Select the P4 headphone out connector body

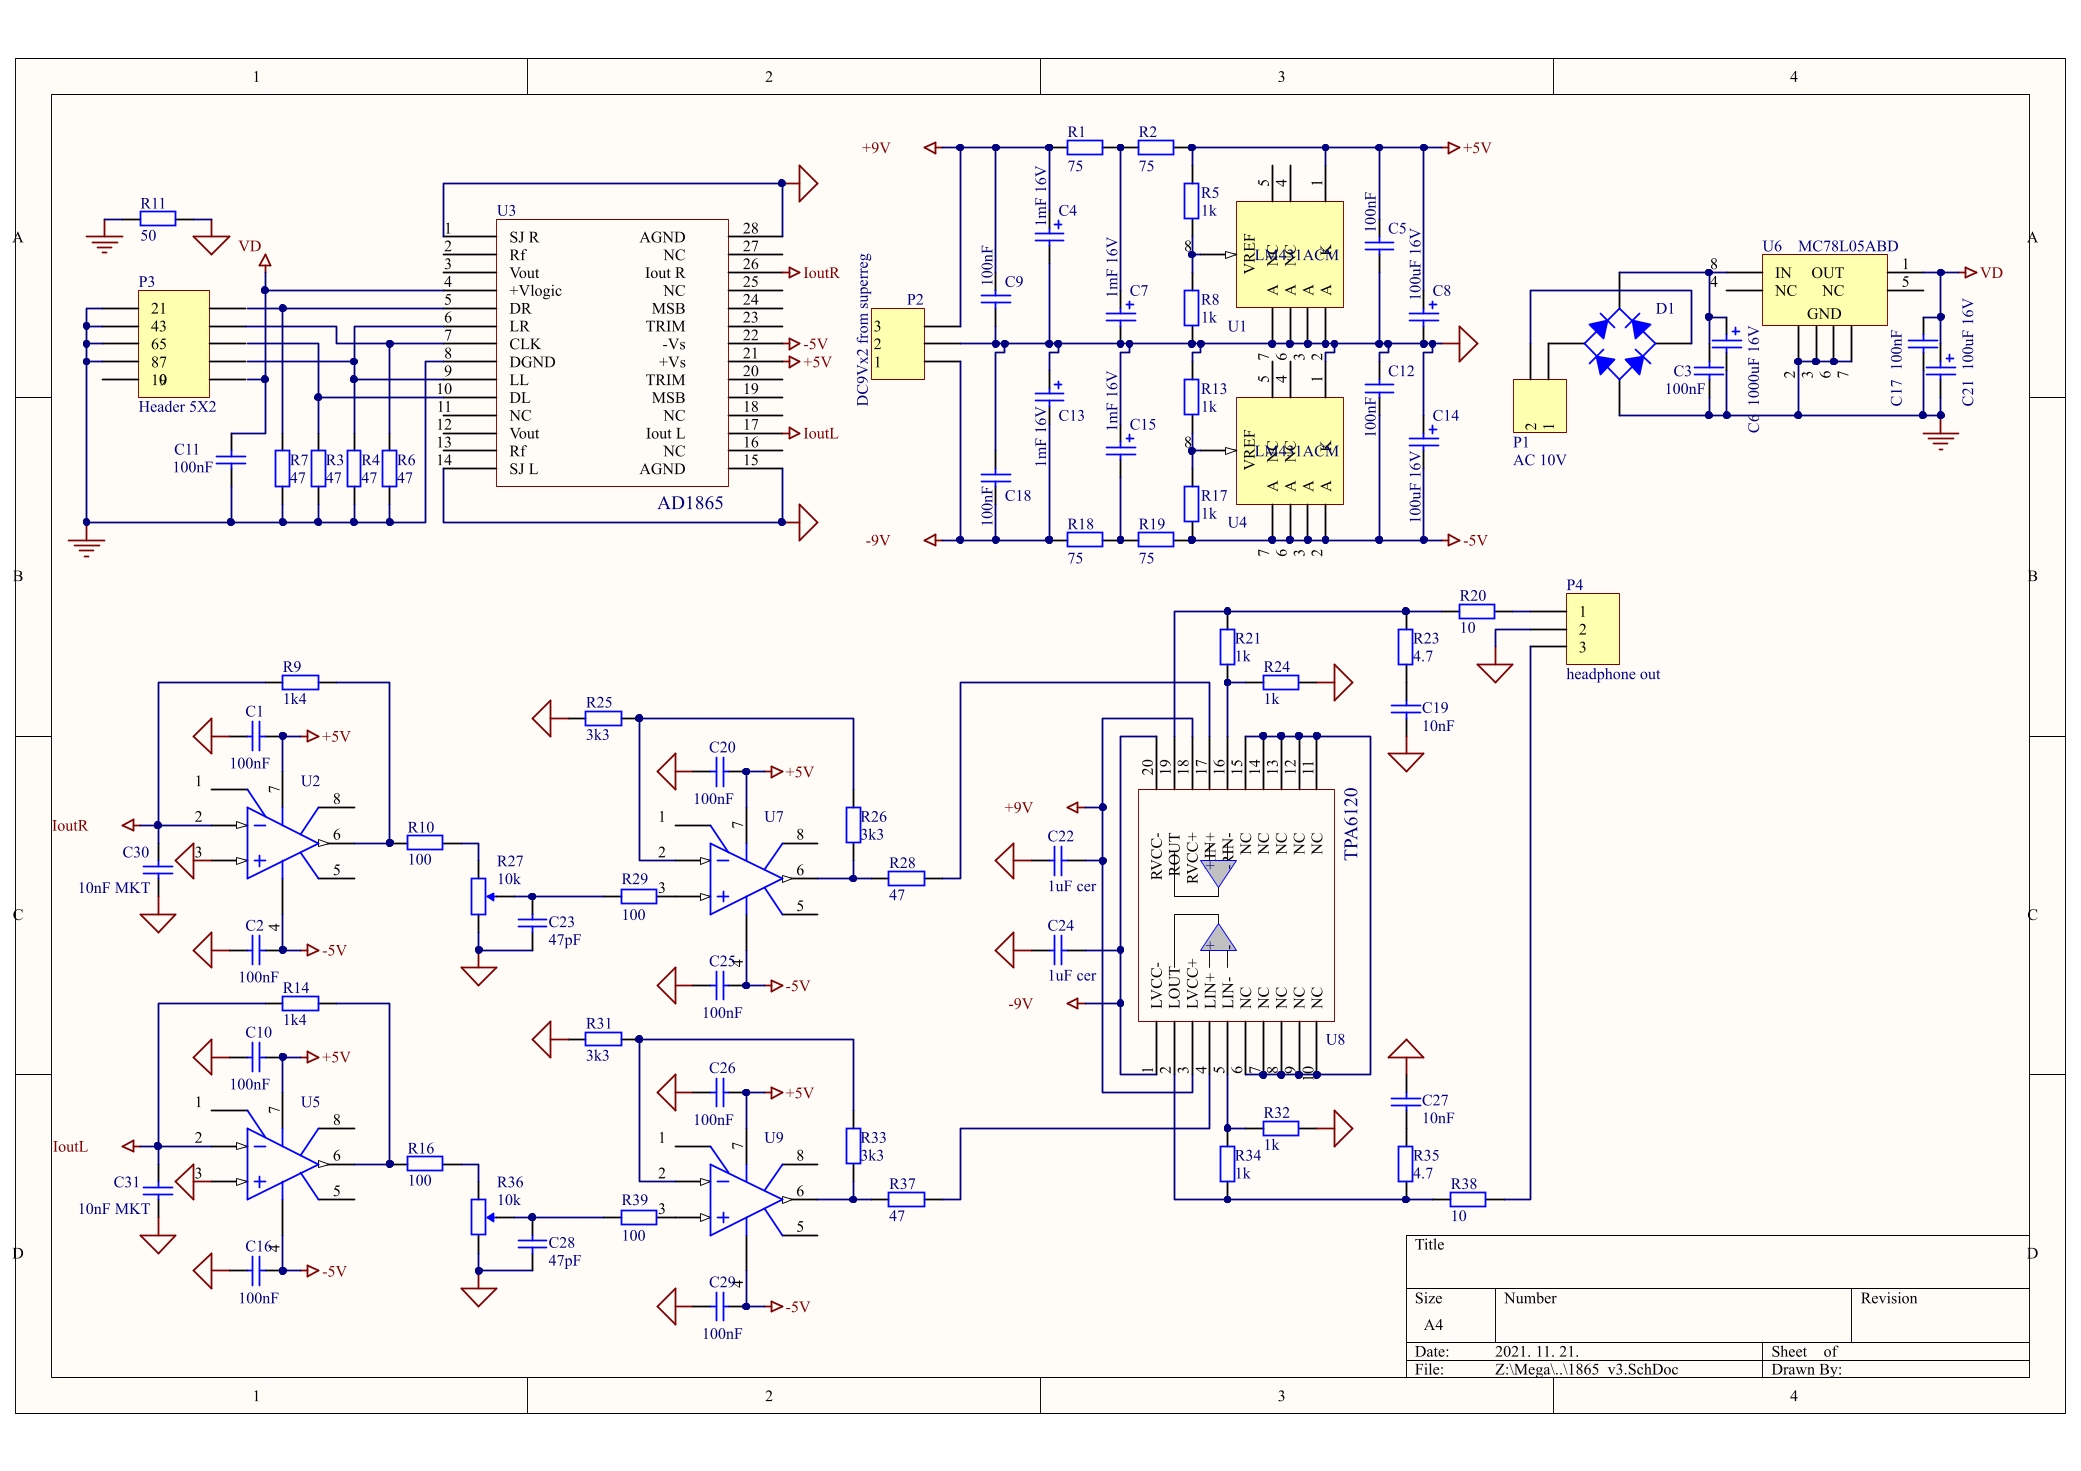1592,629
